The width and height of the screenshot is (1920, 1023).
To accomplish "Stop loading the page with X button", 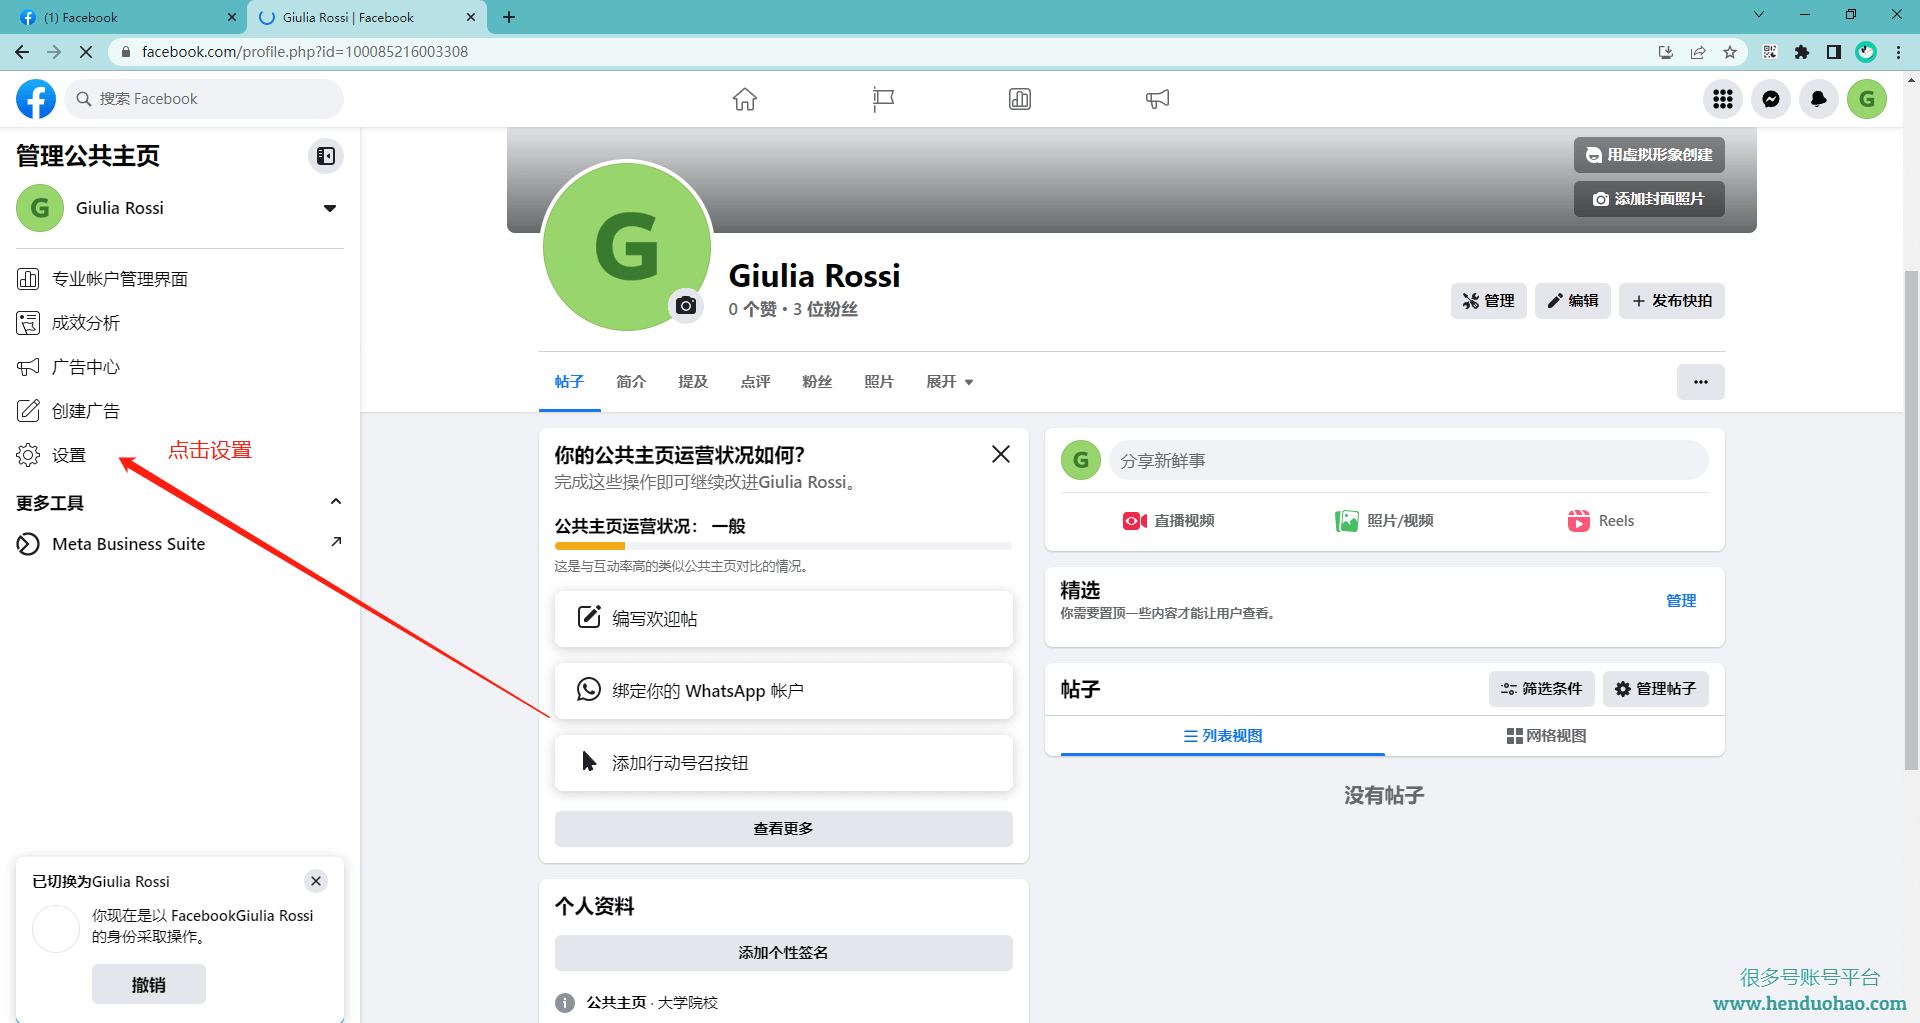I will point(86,52).
